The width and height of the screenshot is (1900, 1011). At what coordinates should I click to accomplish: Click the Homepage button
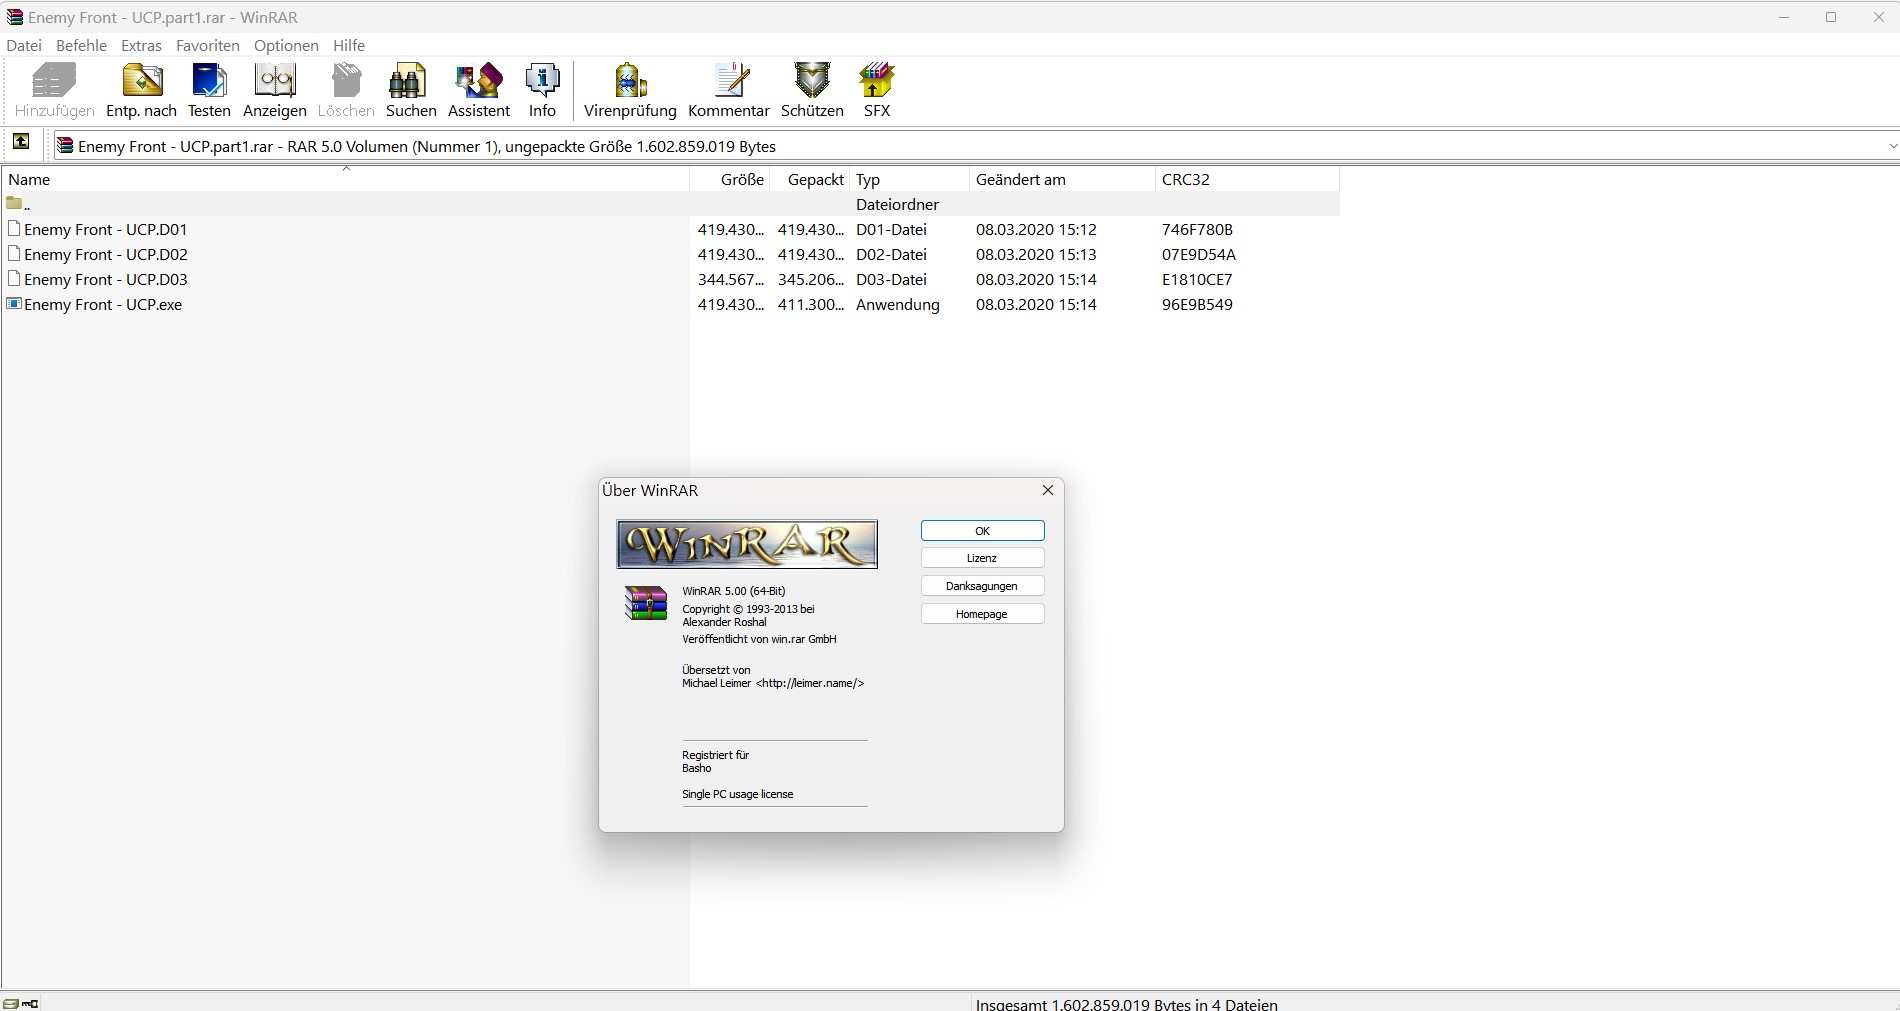coord(982,614)
